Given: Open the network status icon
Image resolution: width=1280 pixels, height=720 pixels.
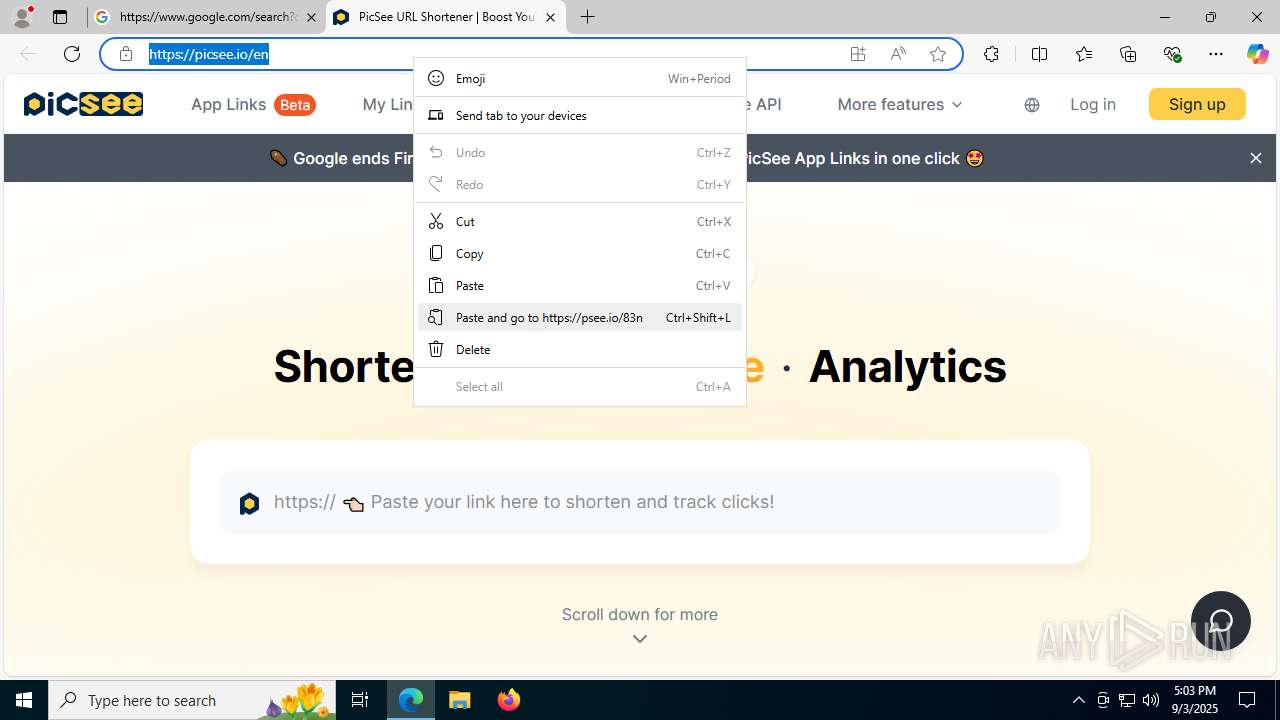Looking at the screenshot, I should (x=1127, y=700).
